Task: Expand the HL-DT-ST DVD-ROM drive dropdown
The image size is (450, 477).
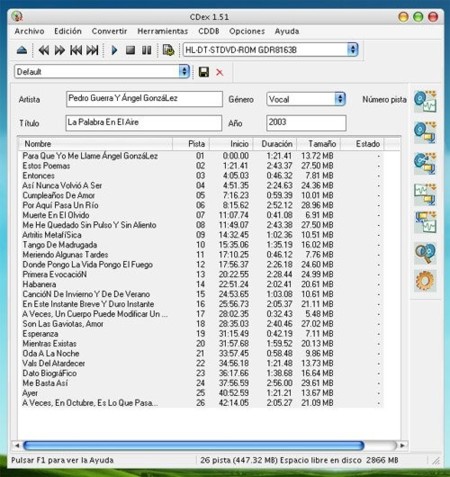Action: (352, 50)
